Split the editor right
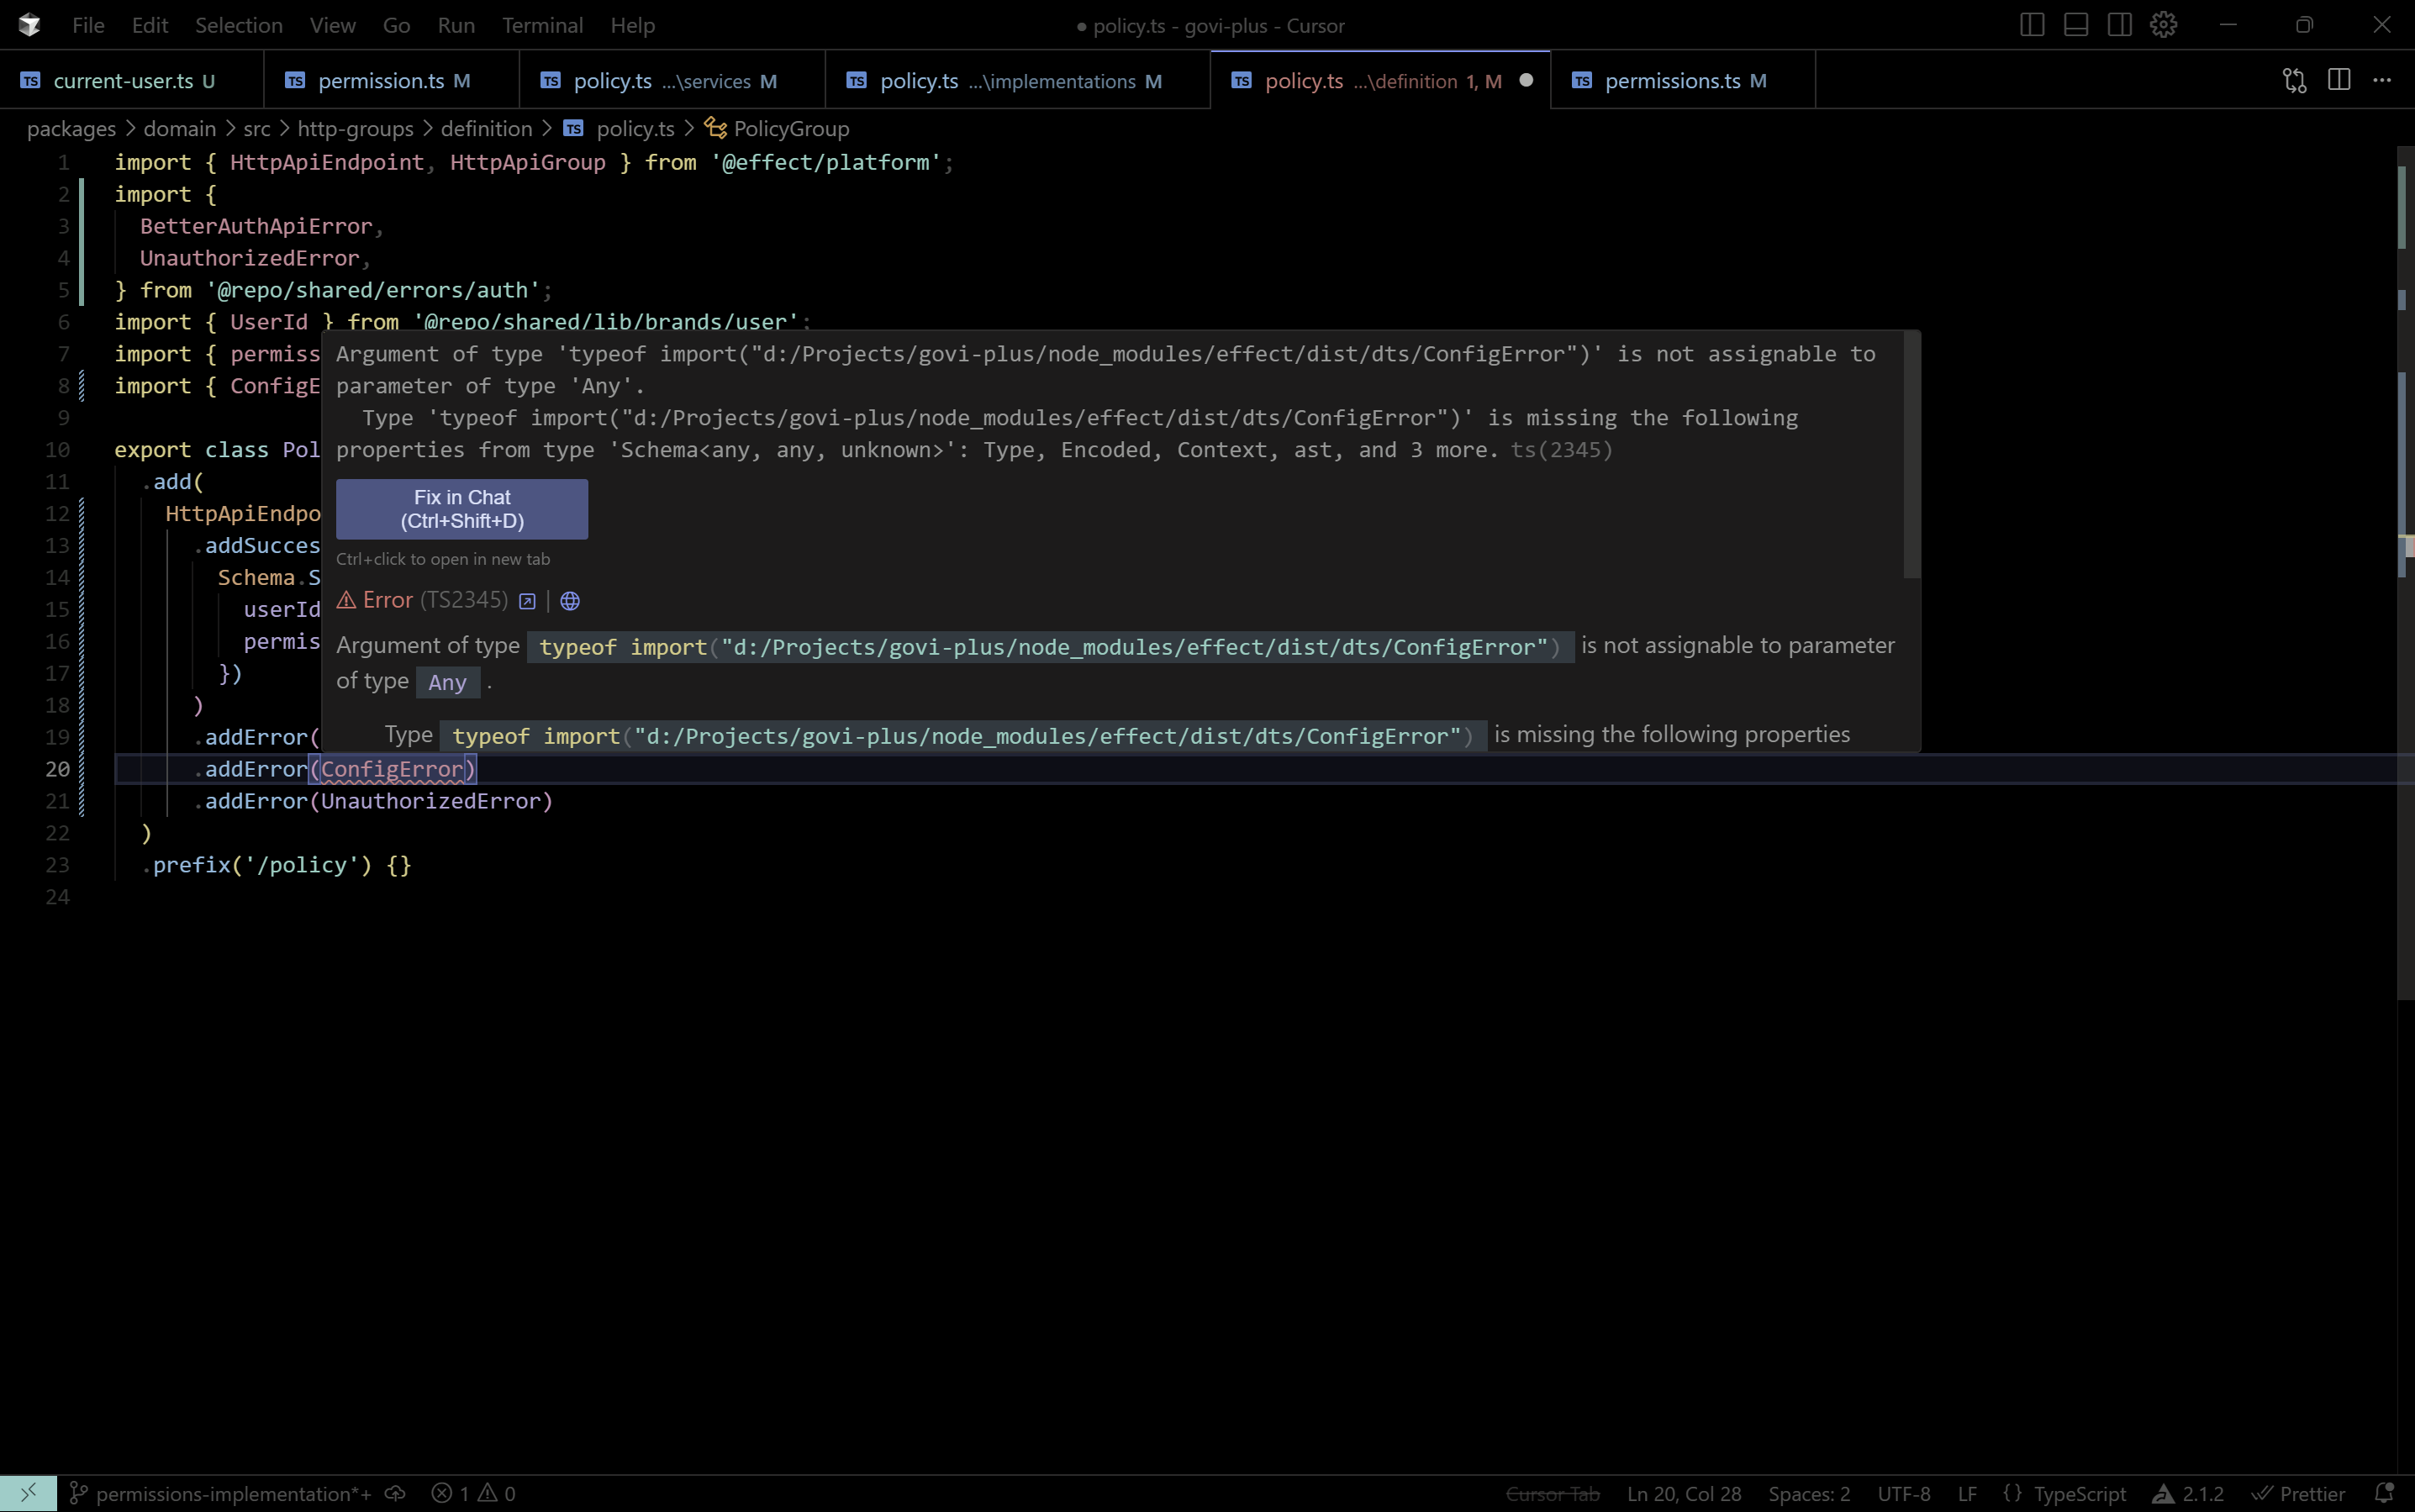Screen dimensions: 2415x1512 [2338, 80]
